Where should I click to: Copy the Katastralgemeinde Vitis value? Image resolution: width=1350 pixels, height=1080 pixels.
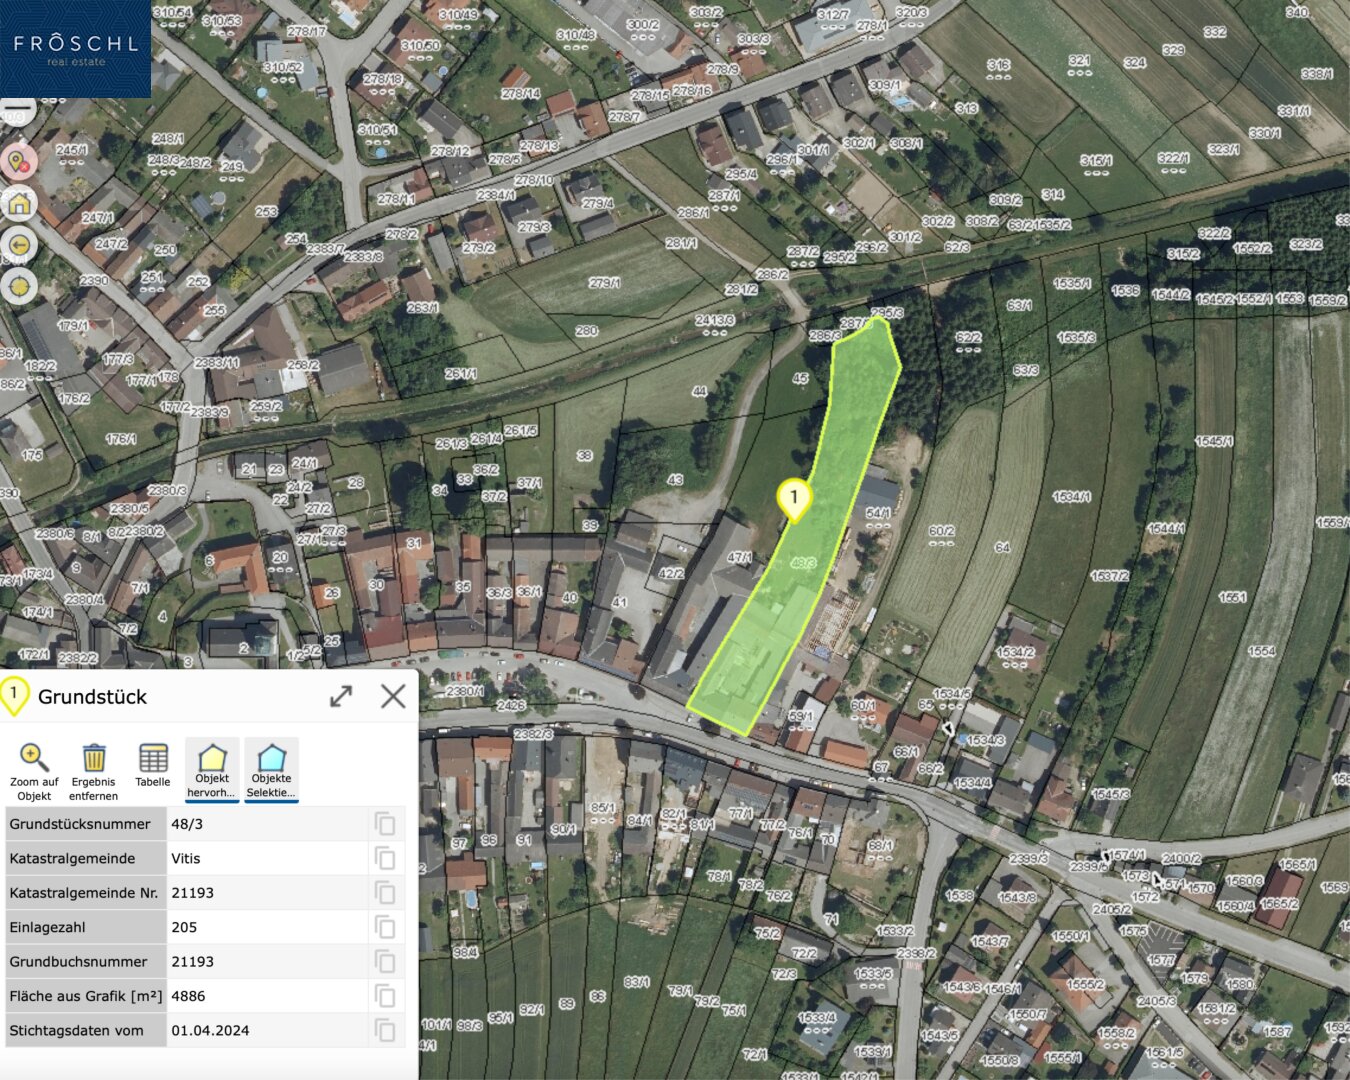pyautogui.click(x=385, y=858)
